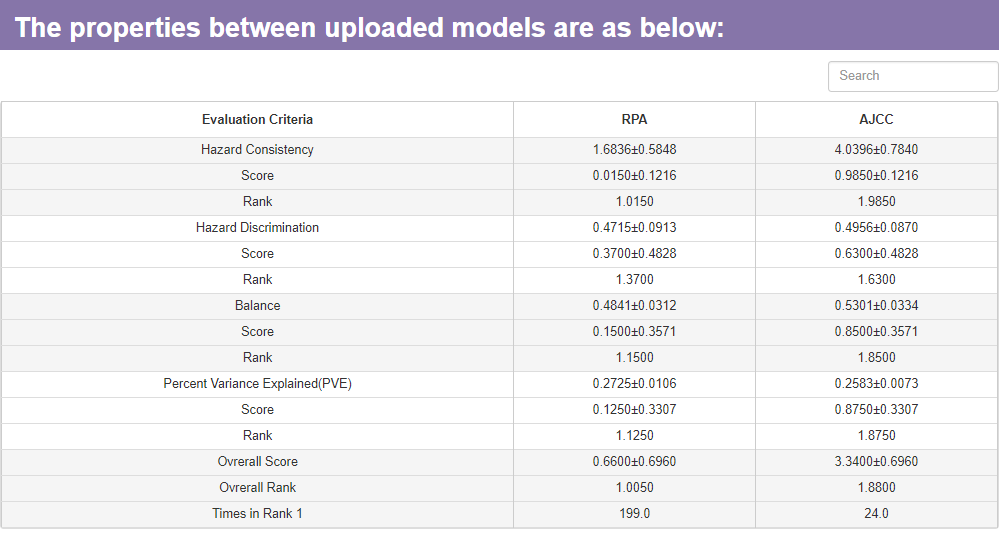Click RPA PVE value 0.2725±0.0106
Screen dimensions: 1003x534
click(x=634, y=384)
